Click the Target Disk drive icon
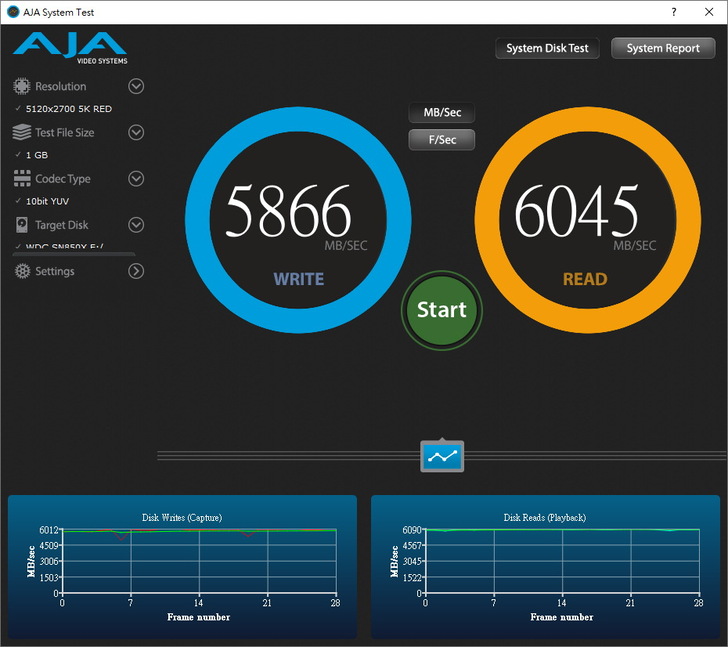The width and height of the screenshot is (728, 647). tap(21, 225)
